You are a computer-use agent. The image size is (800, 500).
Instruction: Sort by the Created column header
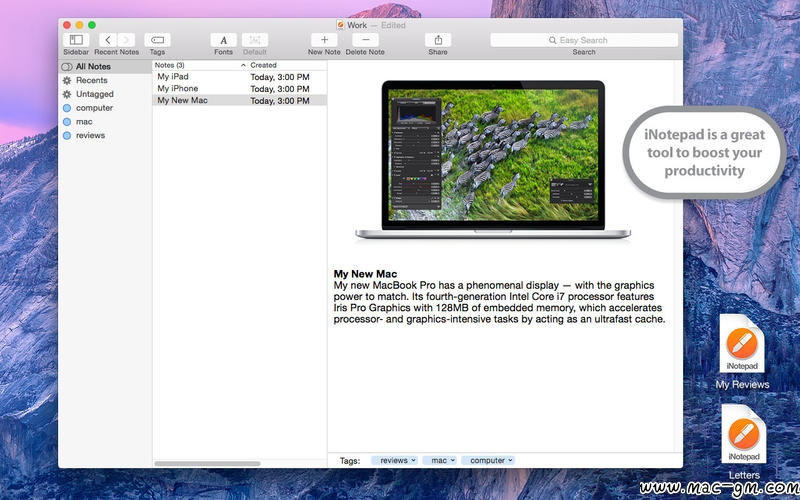coord(288,65)
